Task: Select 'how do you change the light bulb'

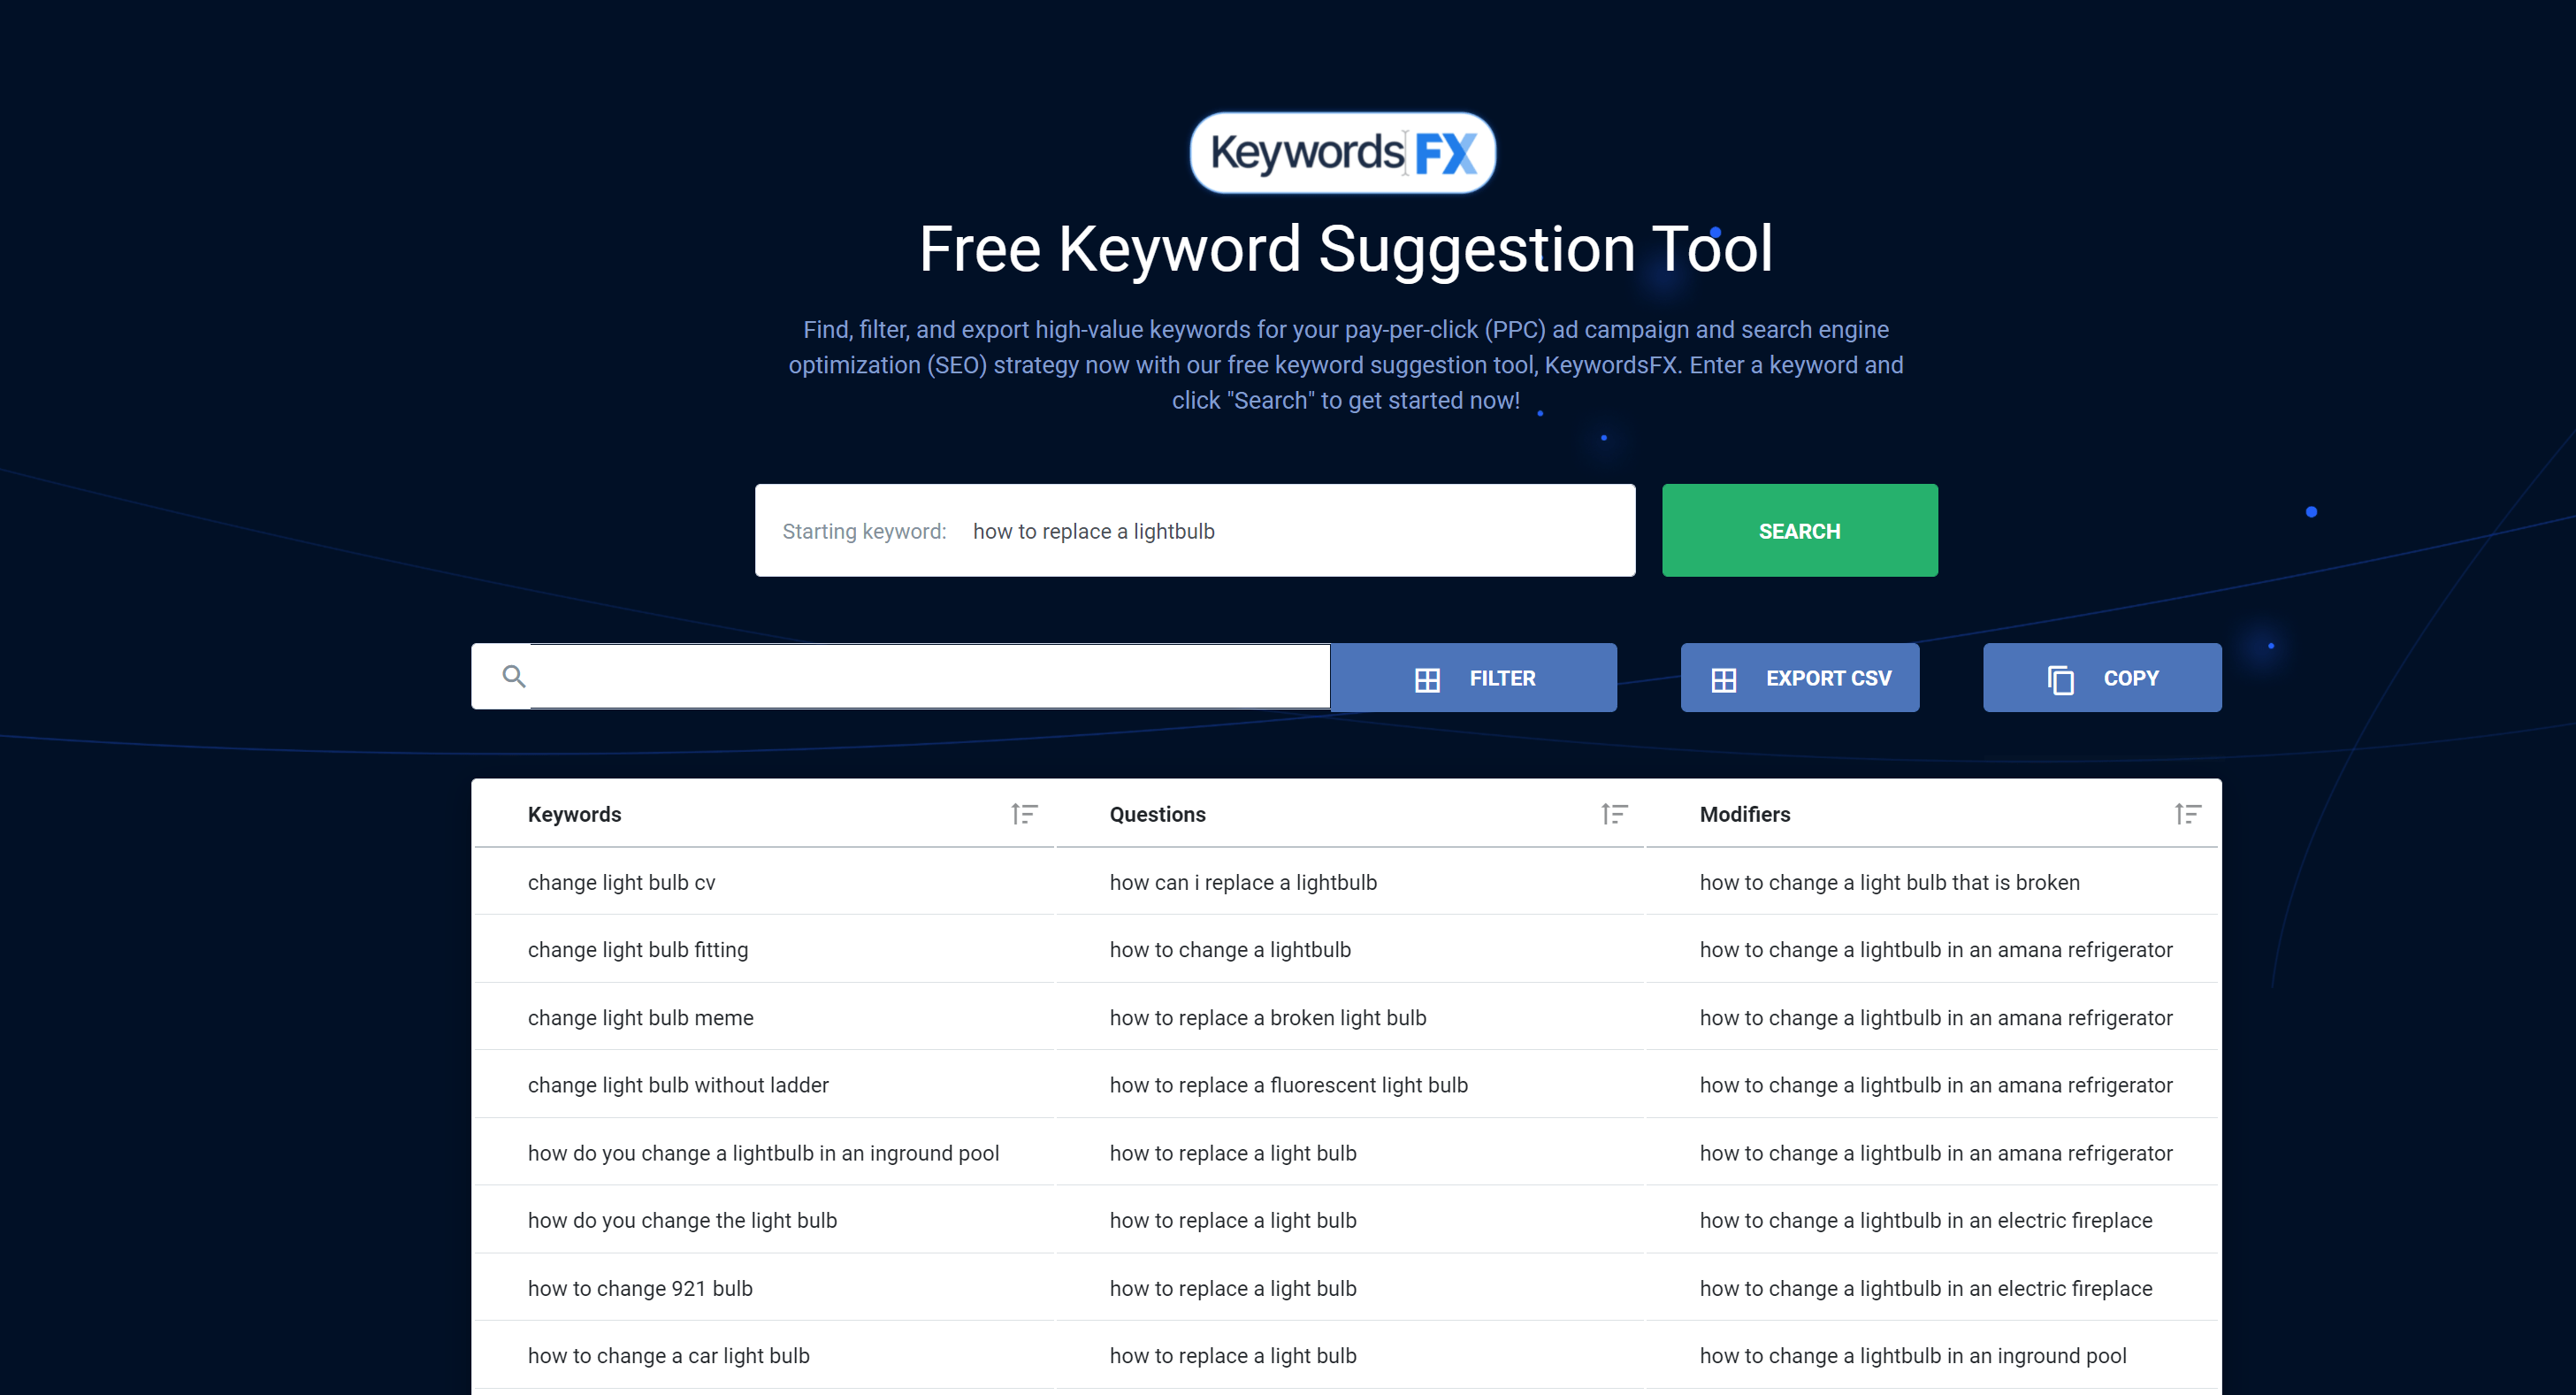Action: (682, 1220)
